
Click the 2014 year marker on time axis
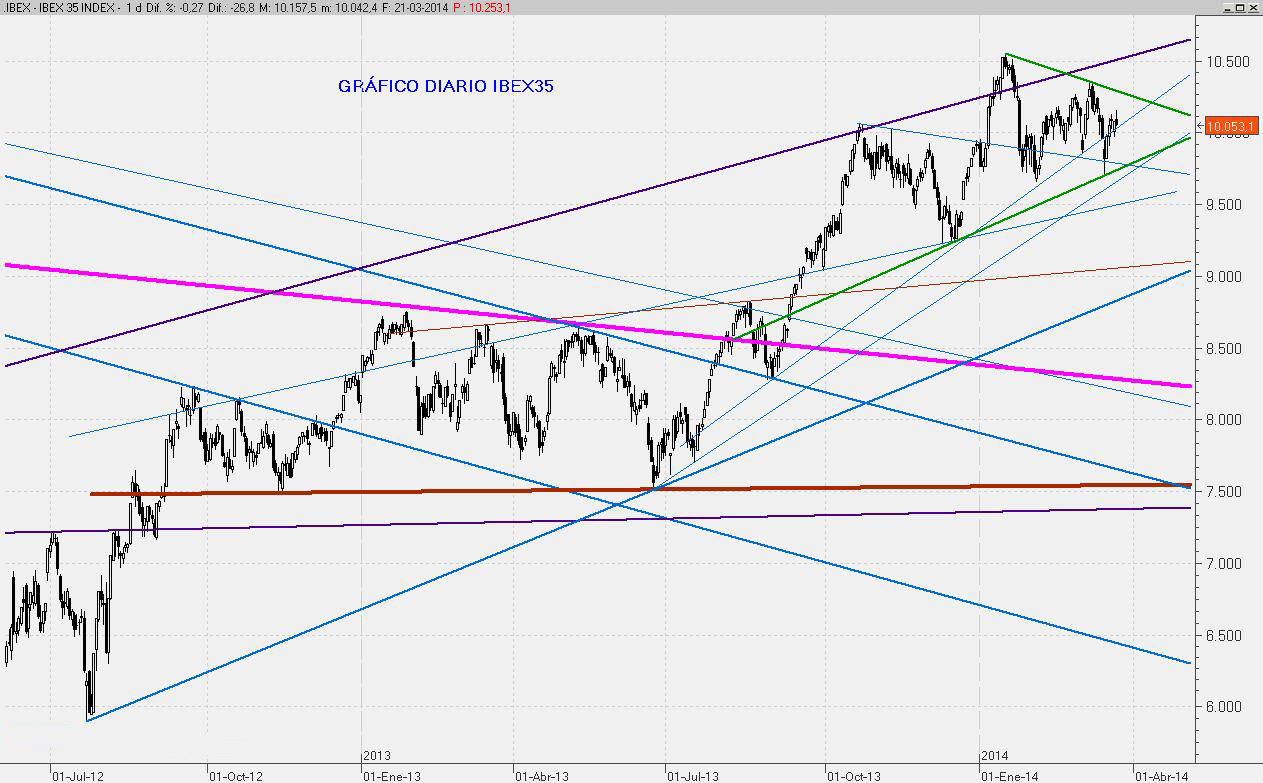(x=993, y=756)
